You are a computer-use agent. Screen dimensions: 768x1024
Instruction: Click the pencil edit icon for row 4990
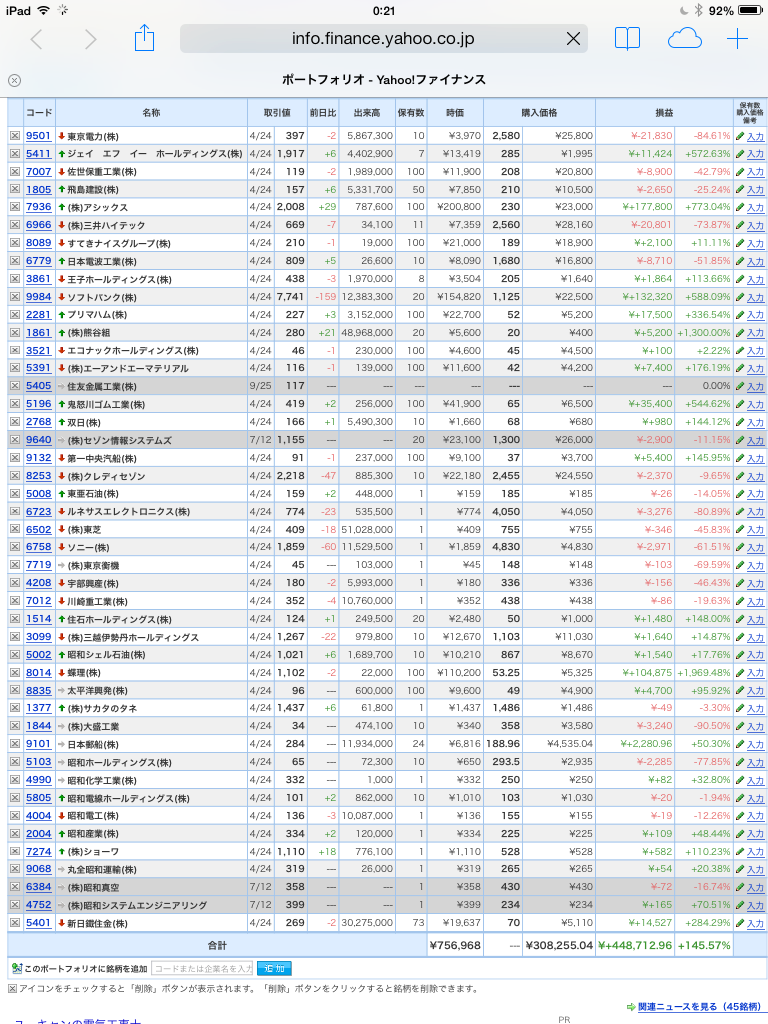[740, 780]
